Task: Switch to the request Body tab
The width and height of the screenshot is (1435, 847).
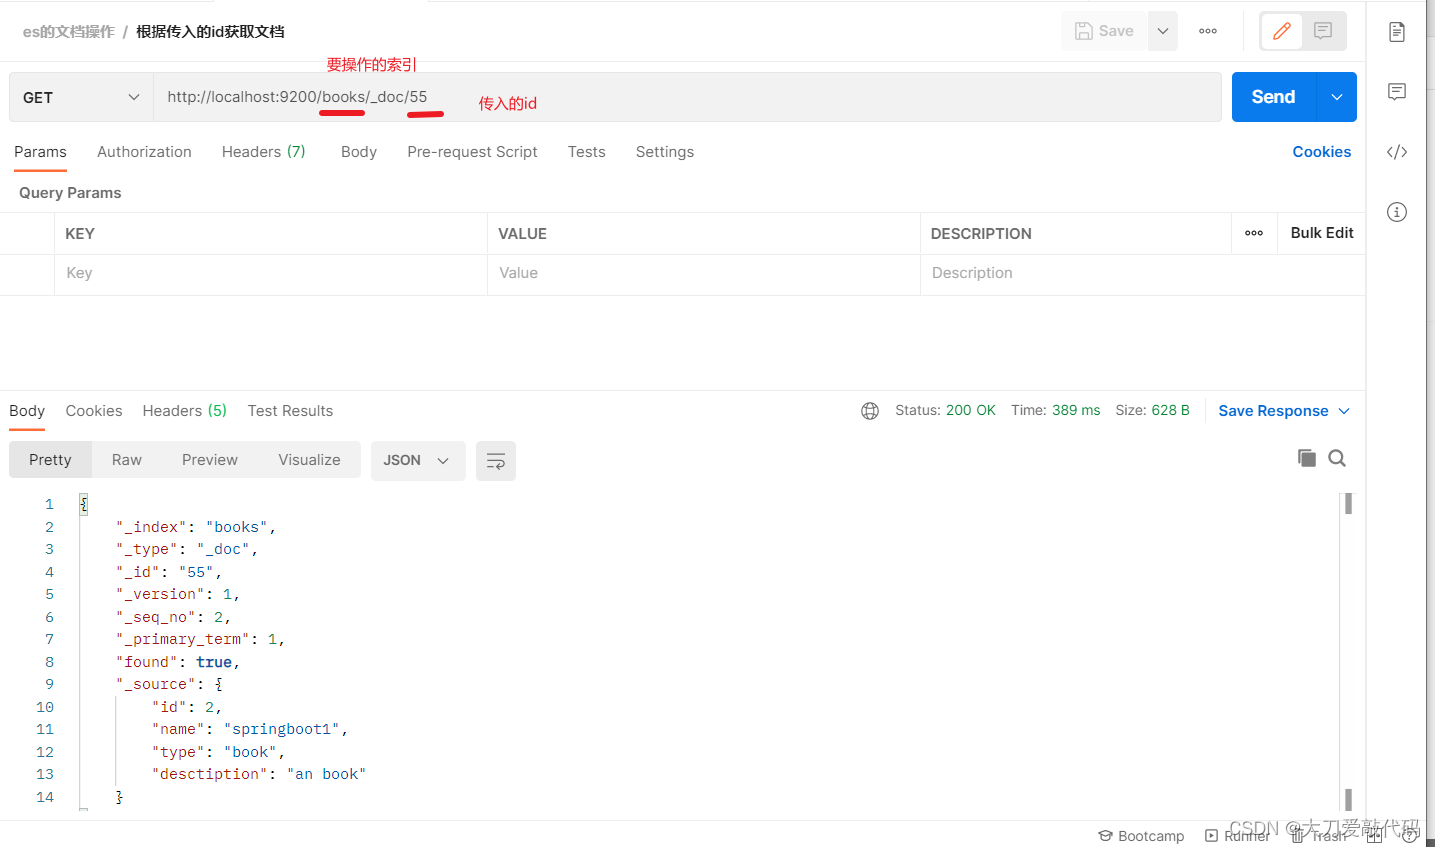Action: tap(359, 152)
